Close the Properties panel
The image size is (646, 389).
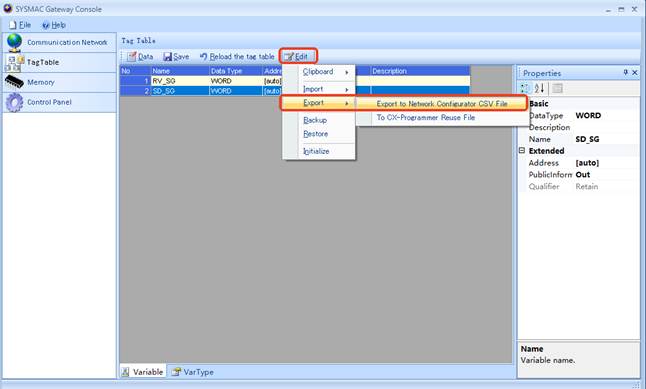[635, 73]
